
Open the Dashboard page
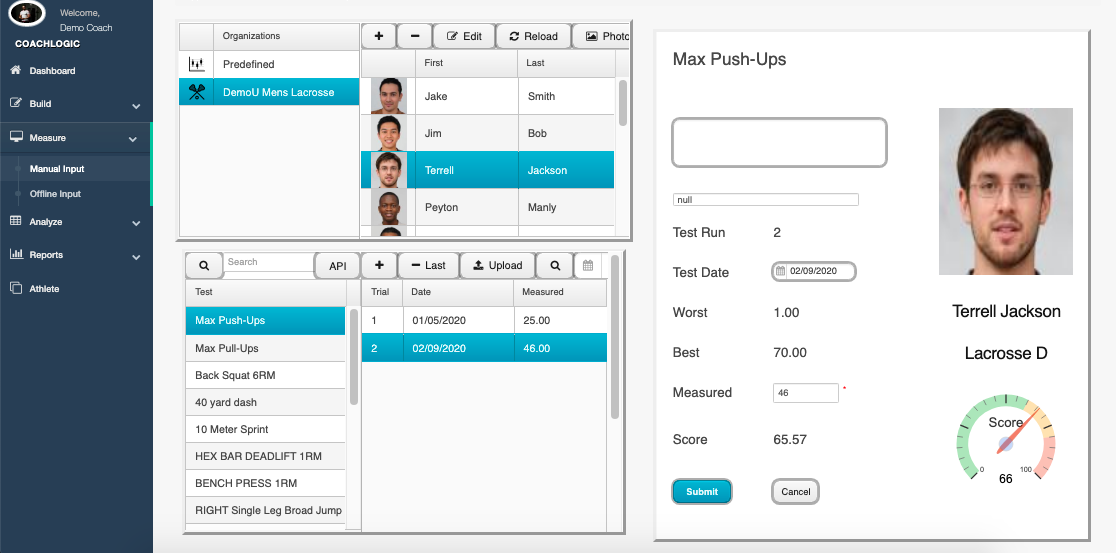pyautogui.click(x=52, y=71)
